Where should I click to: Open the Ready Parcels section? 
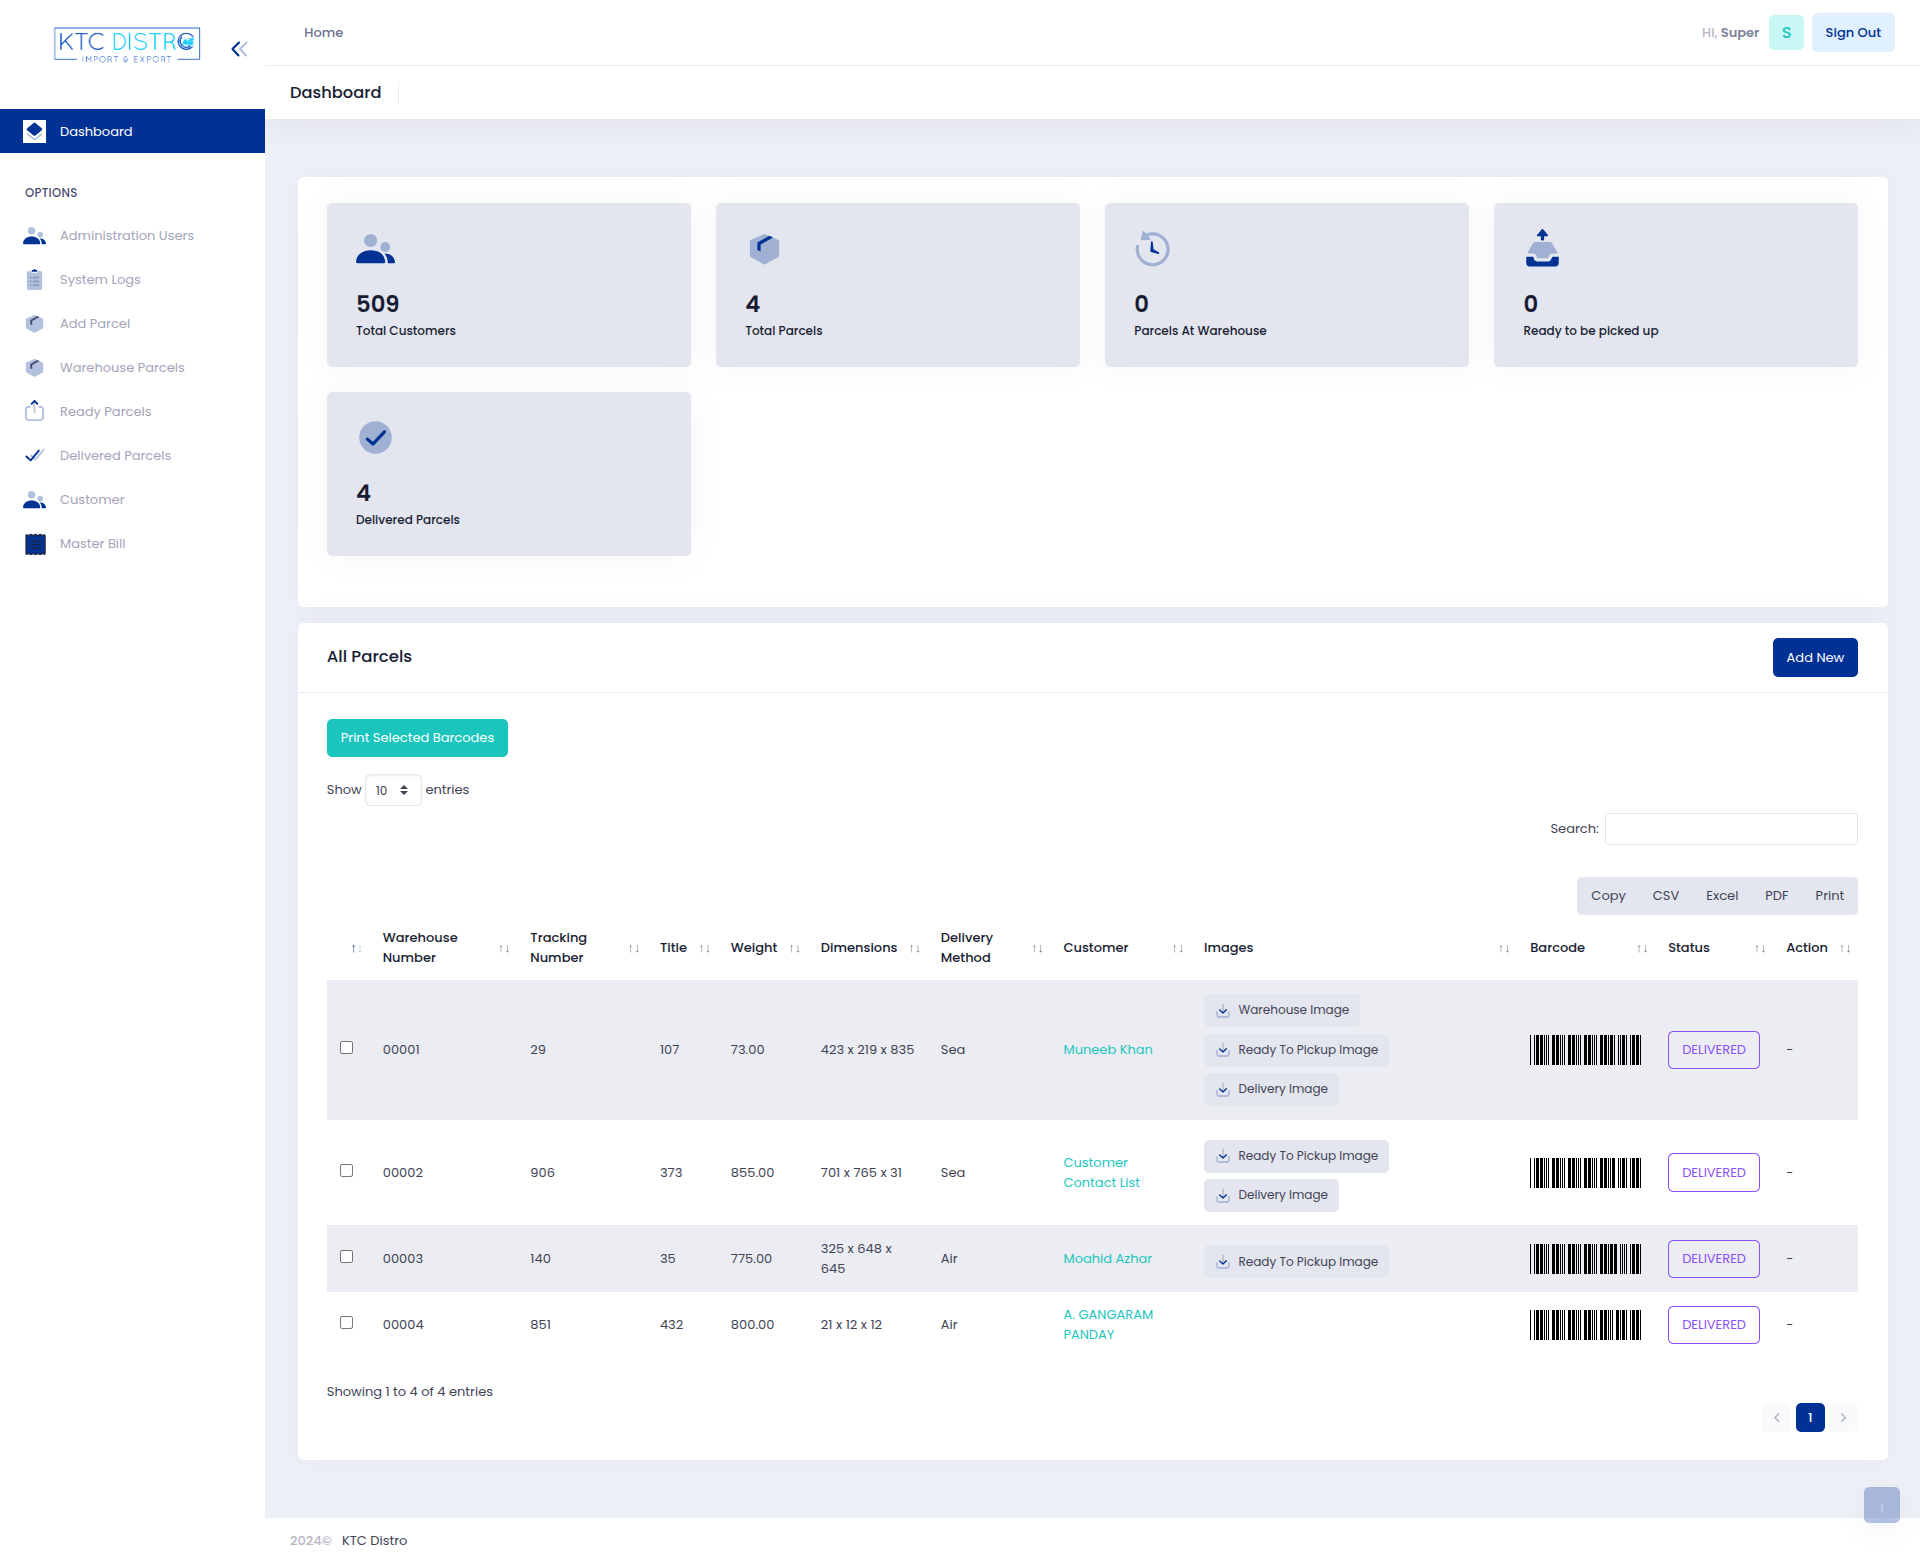[x=105, y=411]
